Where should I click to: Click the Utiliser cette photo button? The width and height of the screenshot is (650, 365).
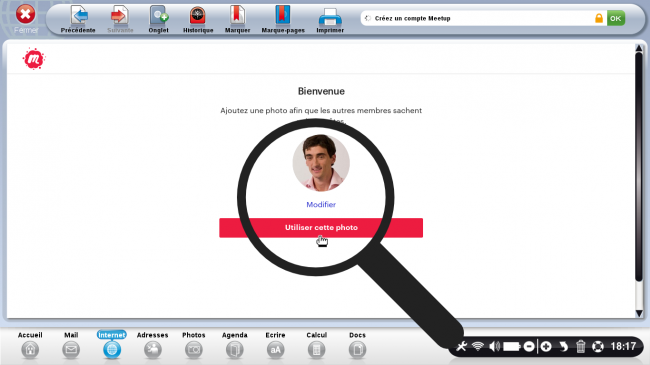tap(321, 228)
